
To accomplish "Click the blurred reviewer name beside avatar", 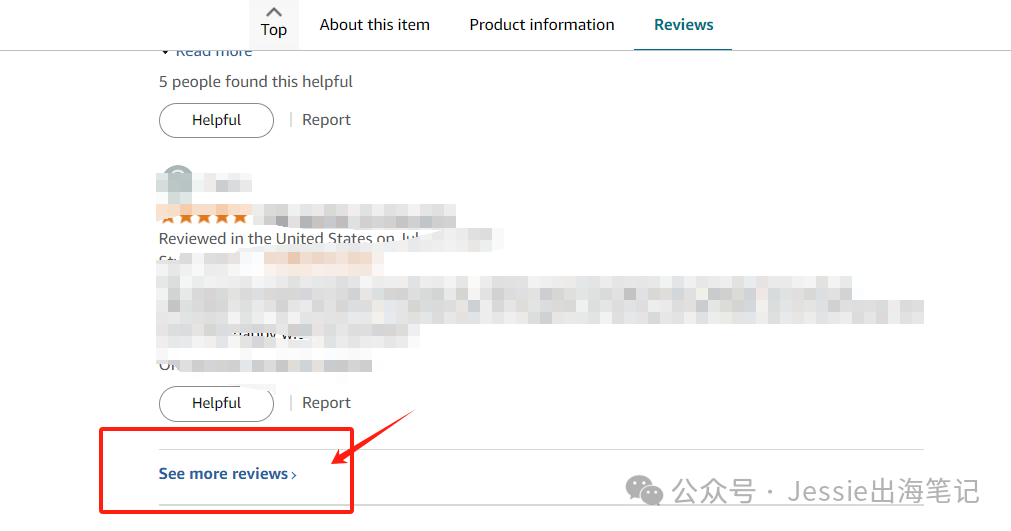I will pos(224,183).
